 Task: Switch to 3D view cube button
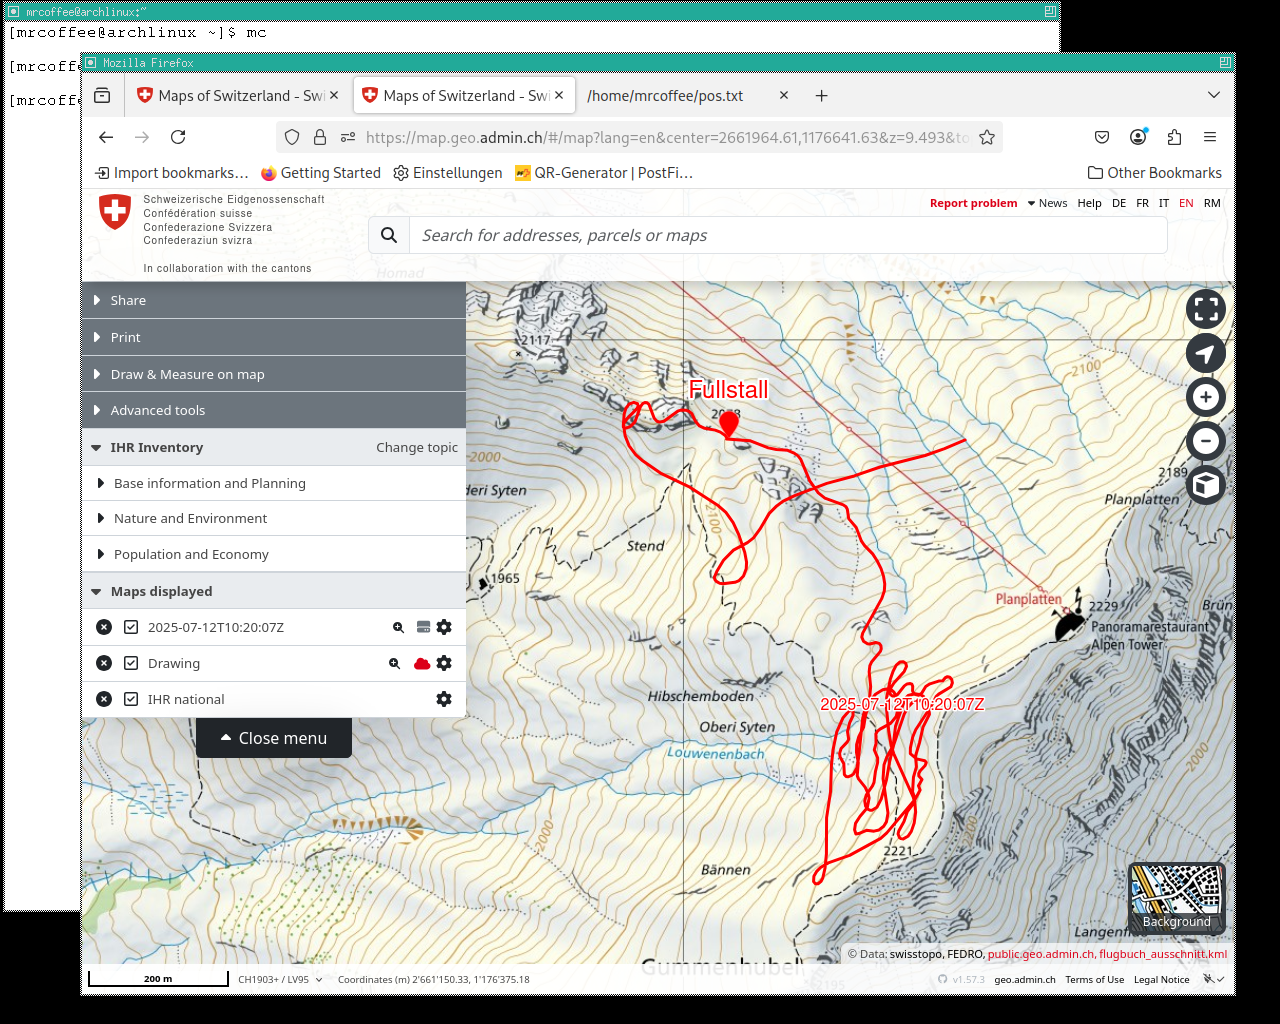(1206, 485)
